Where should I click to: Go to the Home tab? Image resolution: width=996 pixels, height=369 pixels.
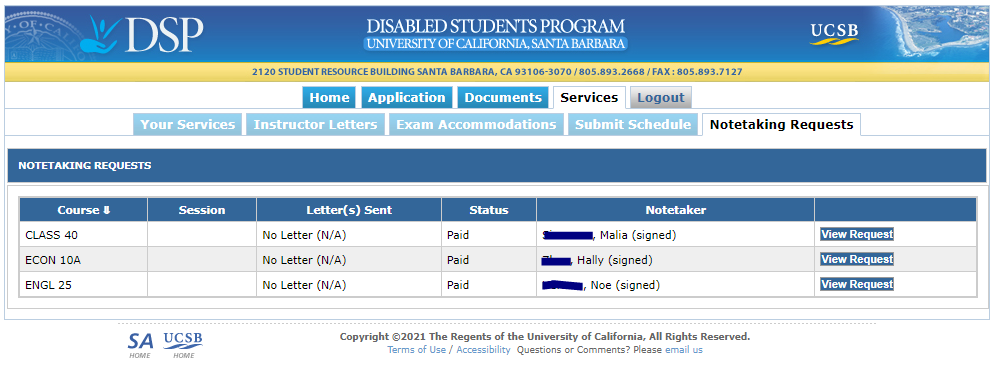[x=329, y=98]
